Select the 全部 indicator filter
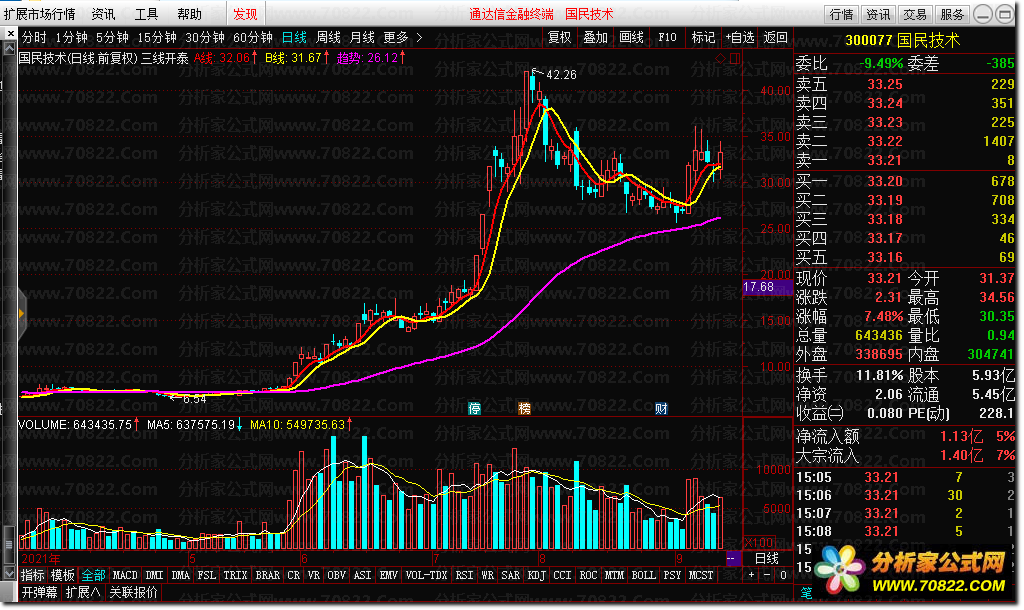 (x=93, y=575)
